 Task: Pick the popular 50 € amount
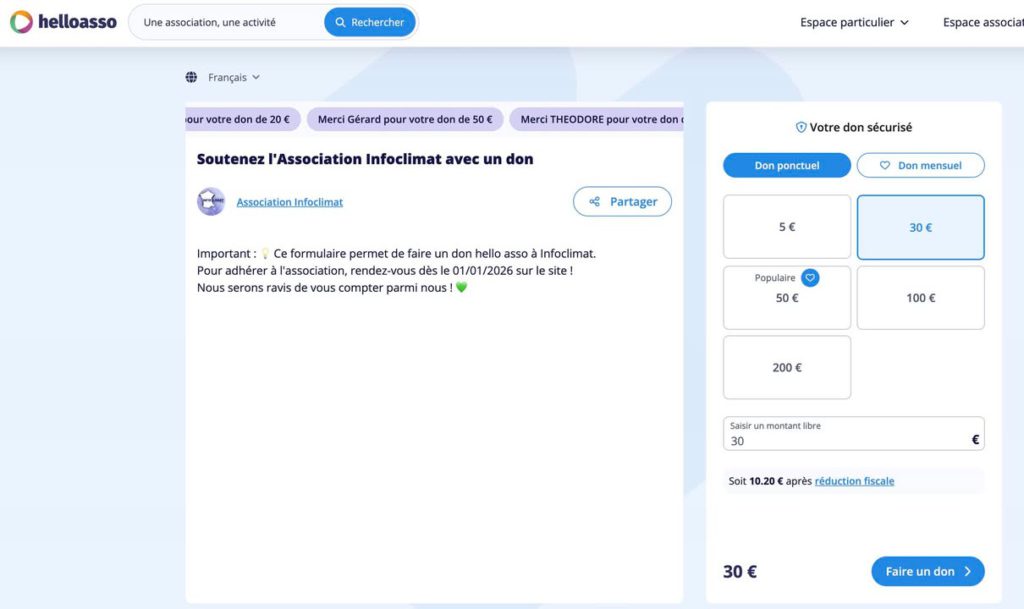[x=786, y=299]
